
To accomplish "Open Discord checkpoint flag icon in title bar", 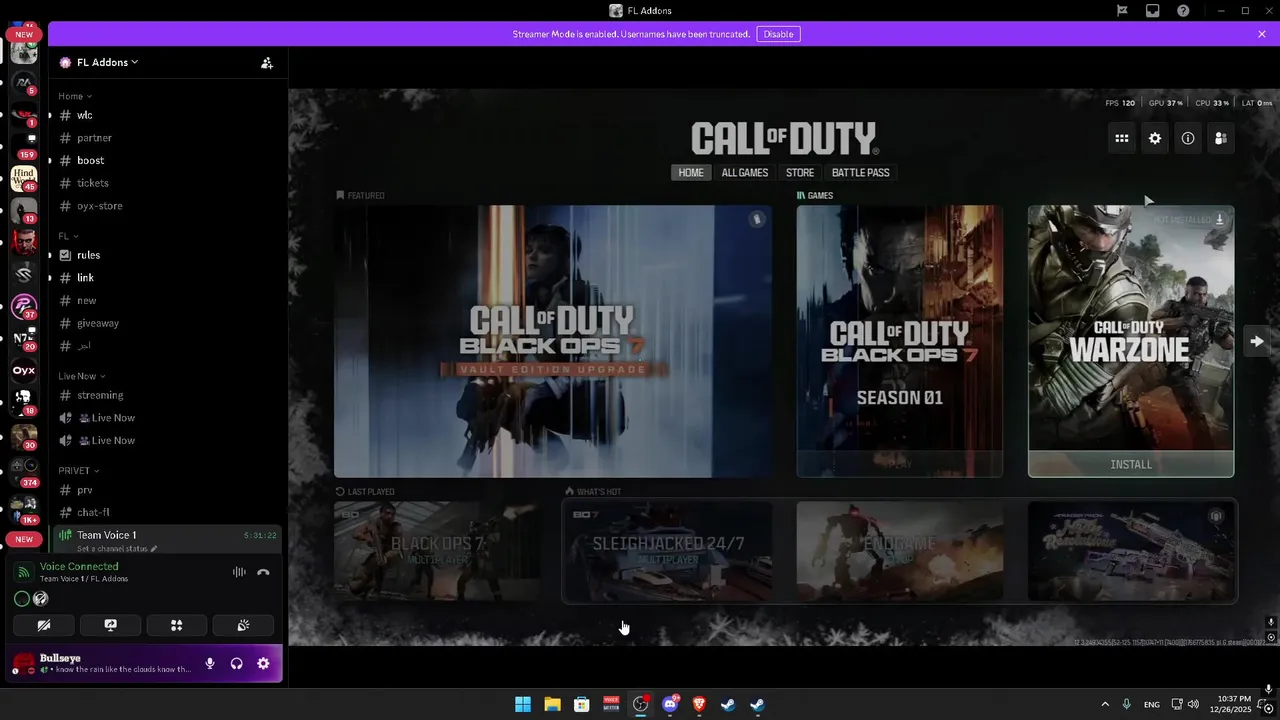I will pyautogui.click(x=1123, y=11).
